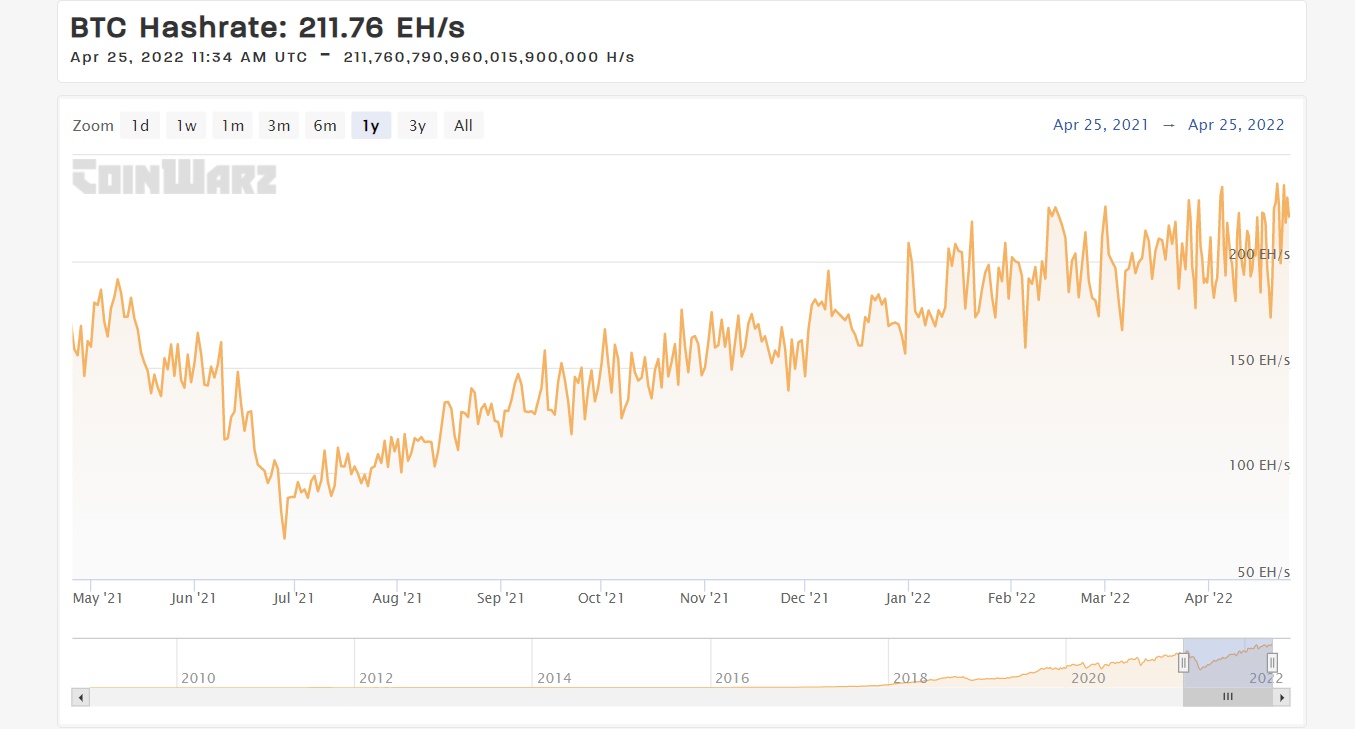This screenshot has height=729, width=1355.
Task: Click the Dec '21 axis label
Action: click(805, 598)
